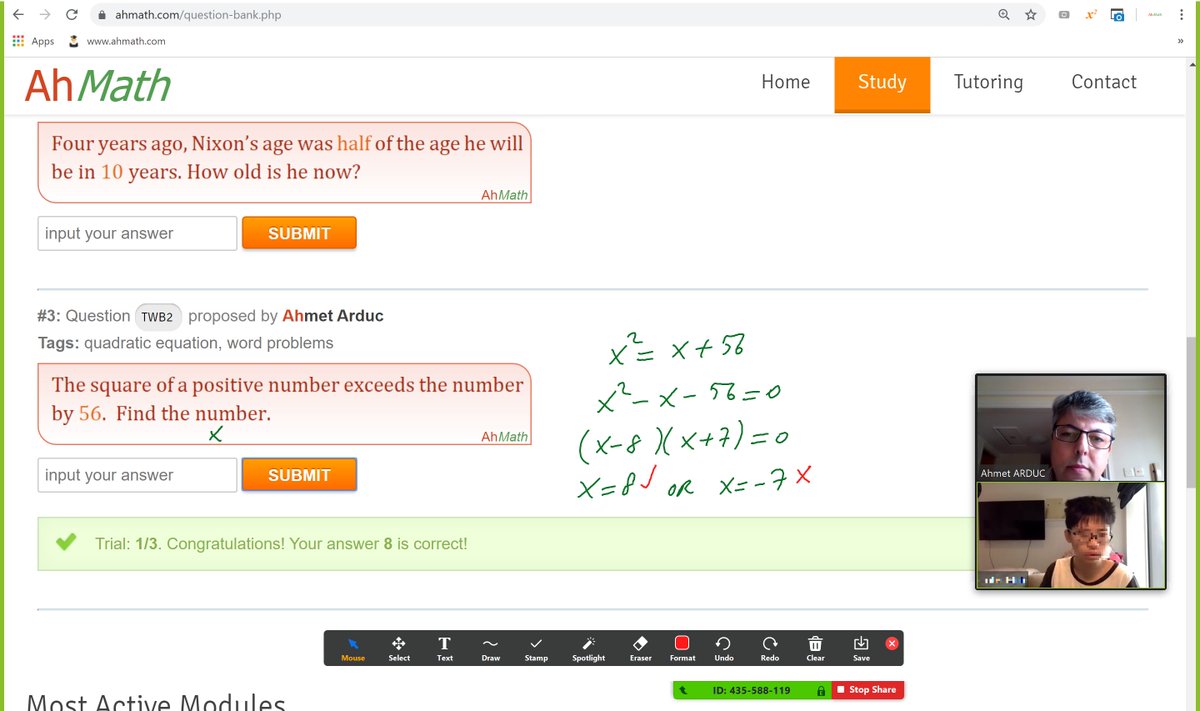Bookmark this page with the star
The width and height of the screenshot is (1200, 711).
click(1031, 15)
